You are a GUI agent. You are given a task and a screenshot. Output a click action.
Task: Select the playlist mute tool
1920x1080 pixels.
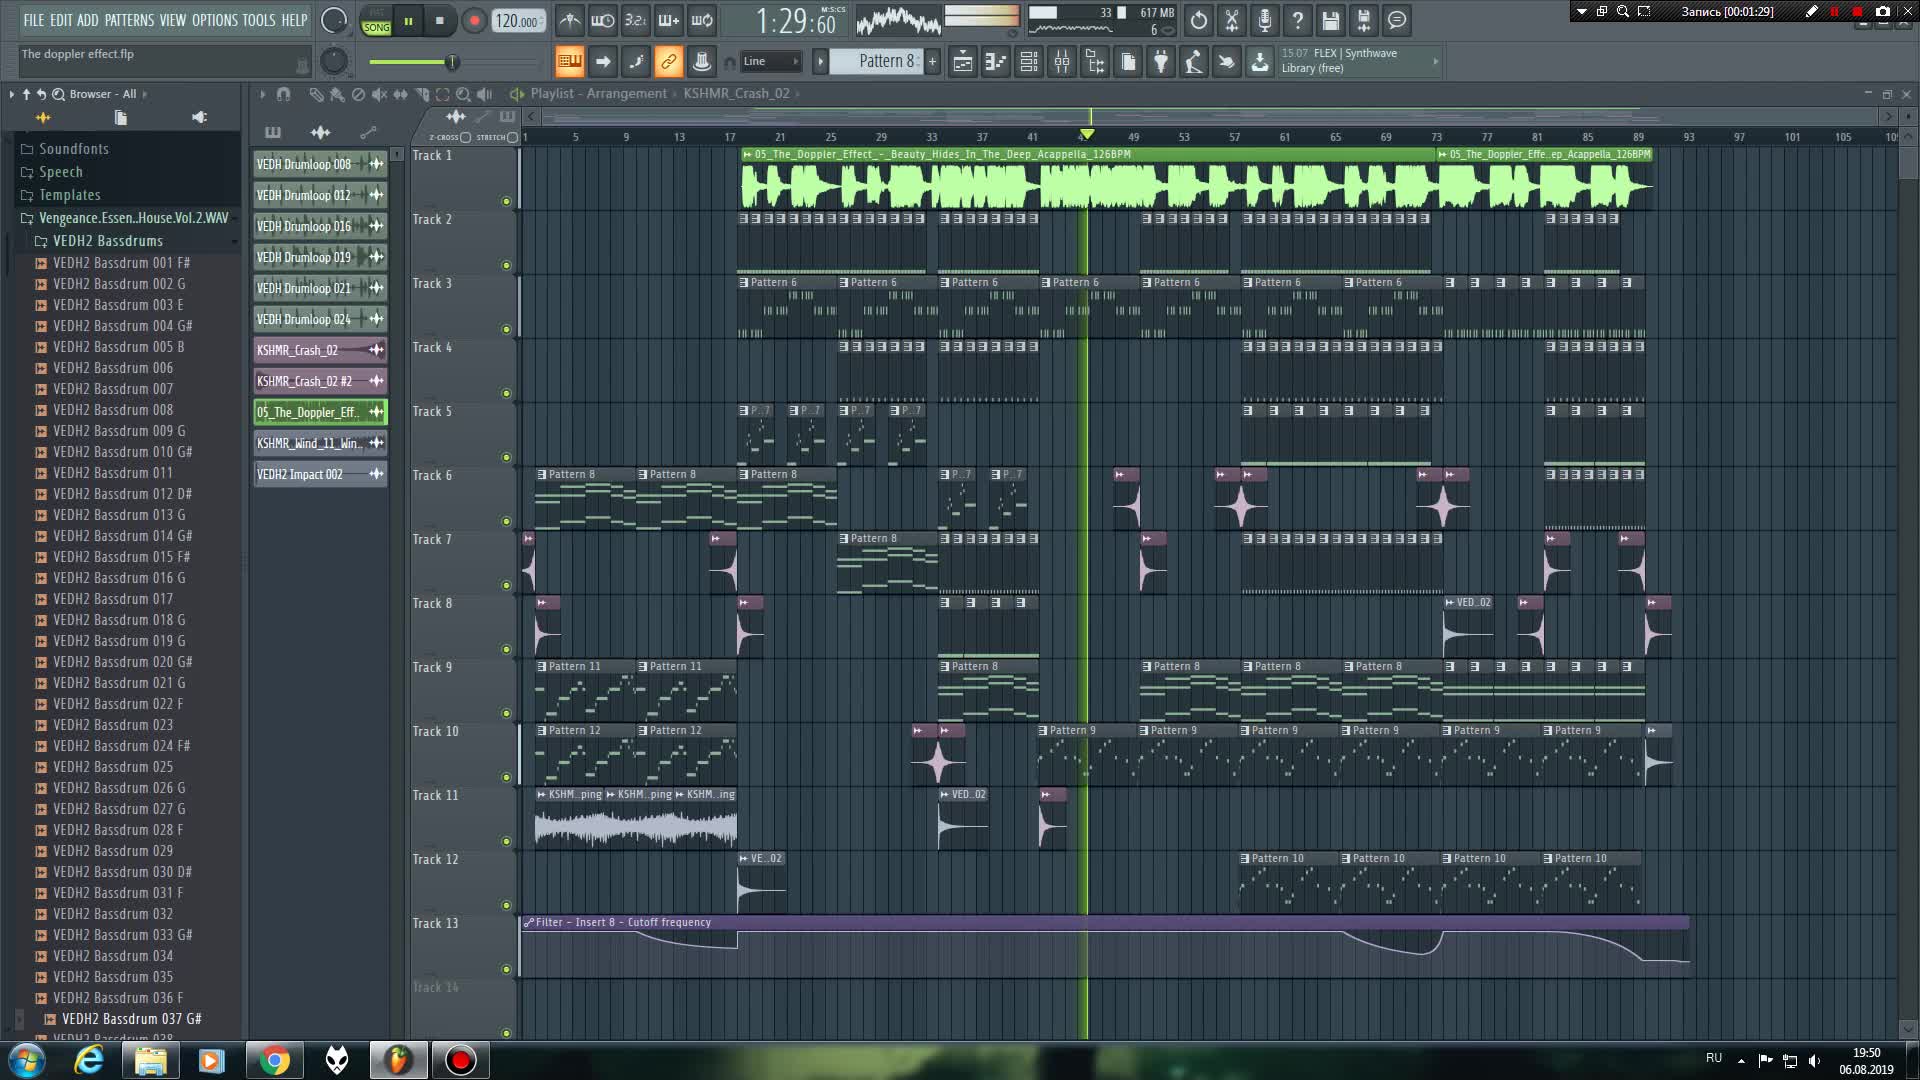point(379,94)
